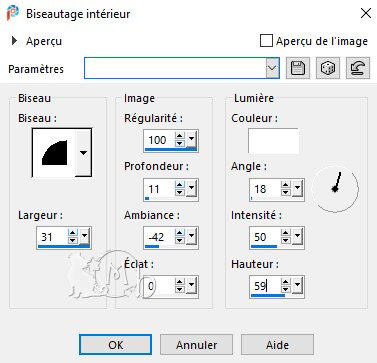Open the Régularité slider dropdown arrow
377x363 pixels.
(x=191, y=139)
